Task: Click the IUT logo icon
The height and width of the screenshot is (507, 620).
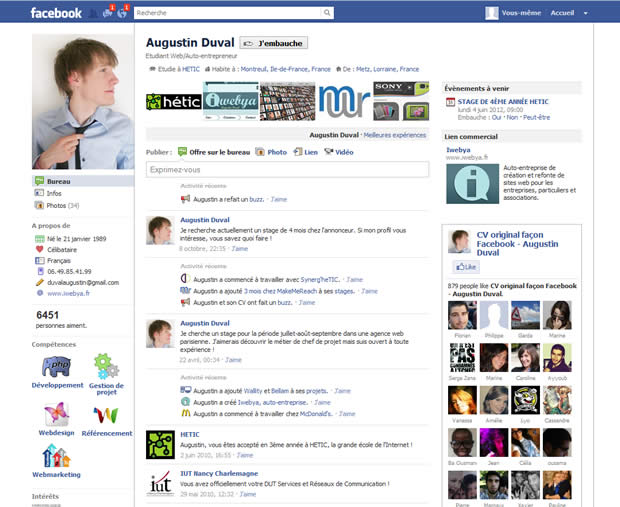Action: coord(160,483)
